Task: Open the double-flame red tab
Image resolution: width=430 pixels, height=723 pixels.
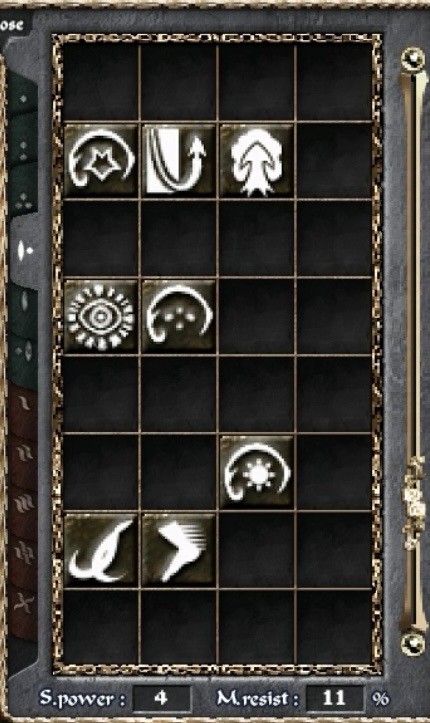Action: pyautogui.click(x=23, y=454)
